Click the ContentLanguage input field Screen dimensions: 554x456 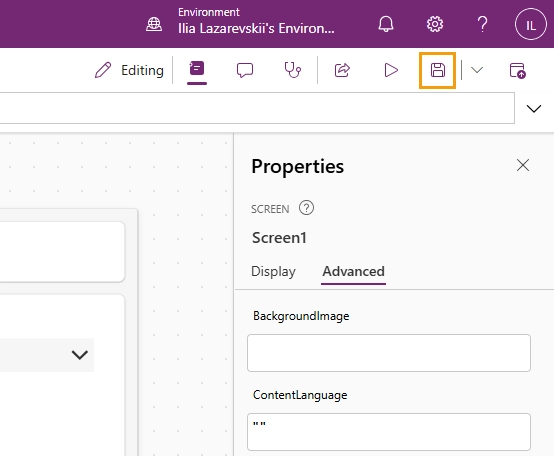pyautogui.click(x=389, y=432)
